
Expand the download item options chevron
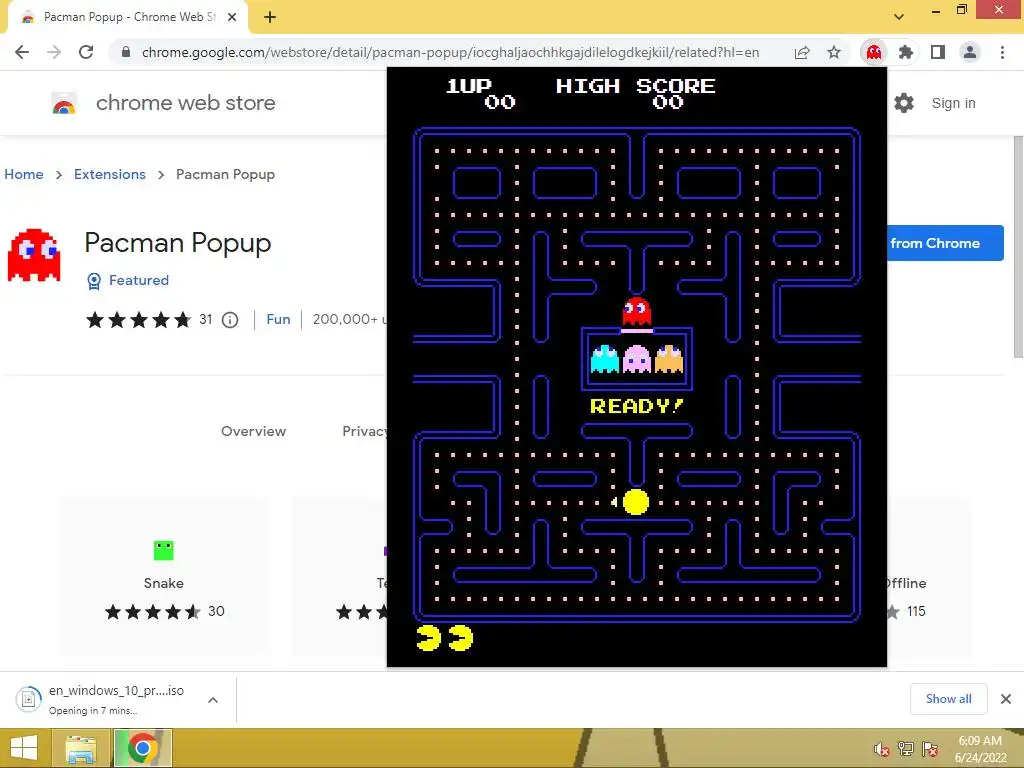click(213, 700)
